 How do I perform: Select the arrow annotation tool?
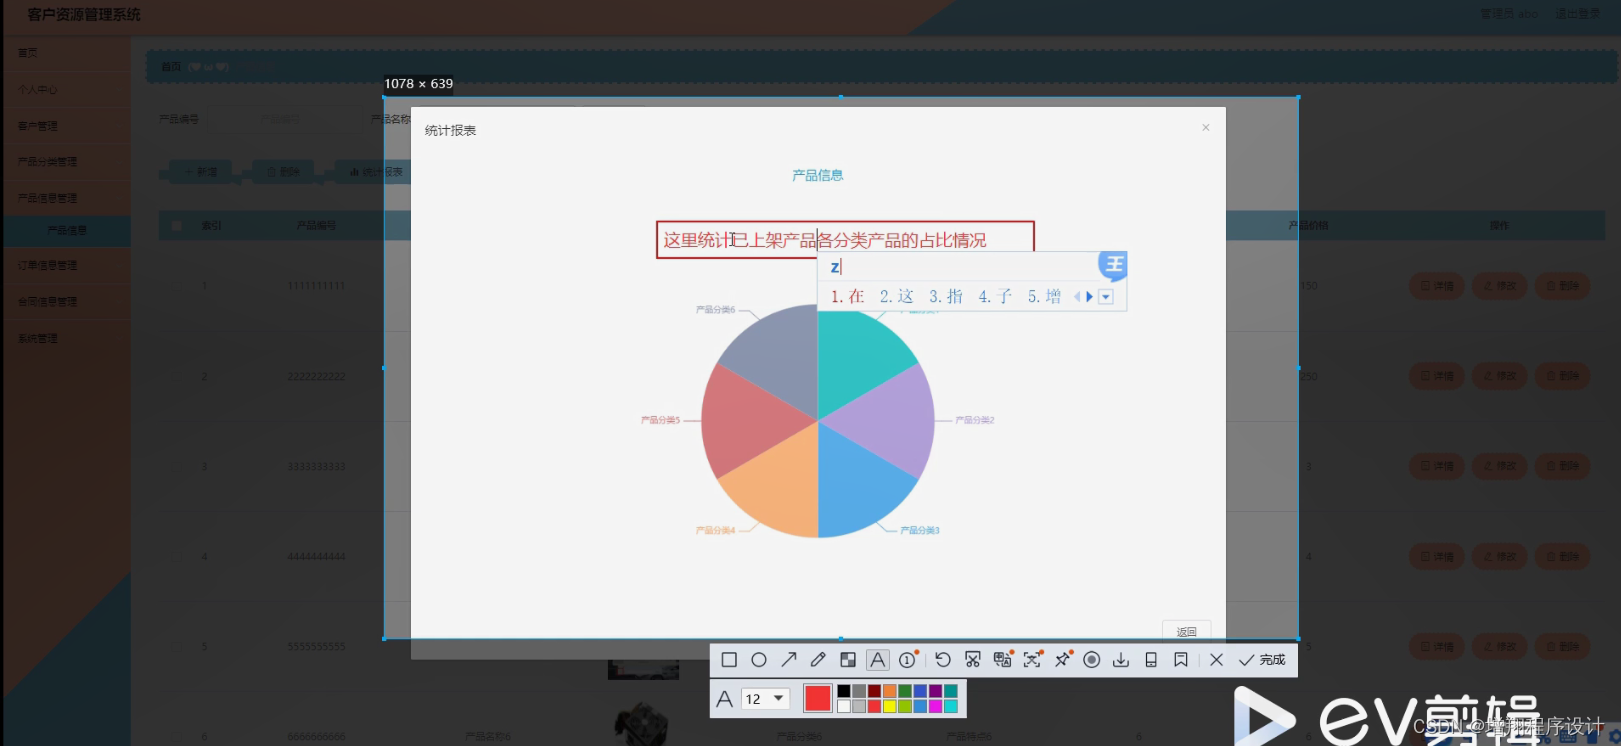[x=789, y=660]
